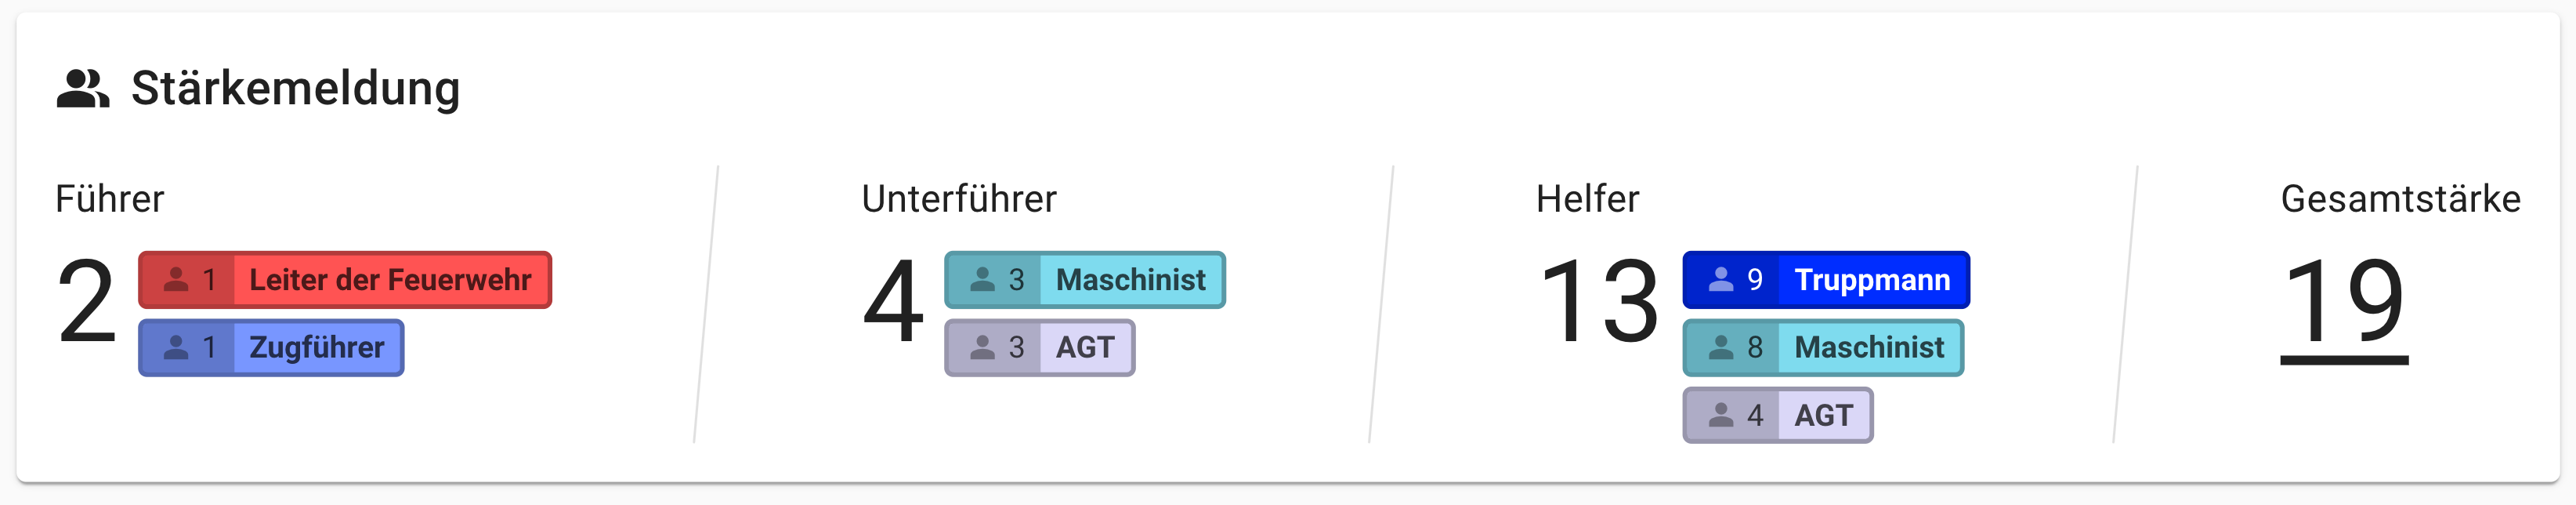
Task: Click person icon on Truppmann badge
Action: pyautogui.click(x=1721, y=280)
